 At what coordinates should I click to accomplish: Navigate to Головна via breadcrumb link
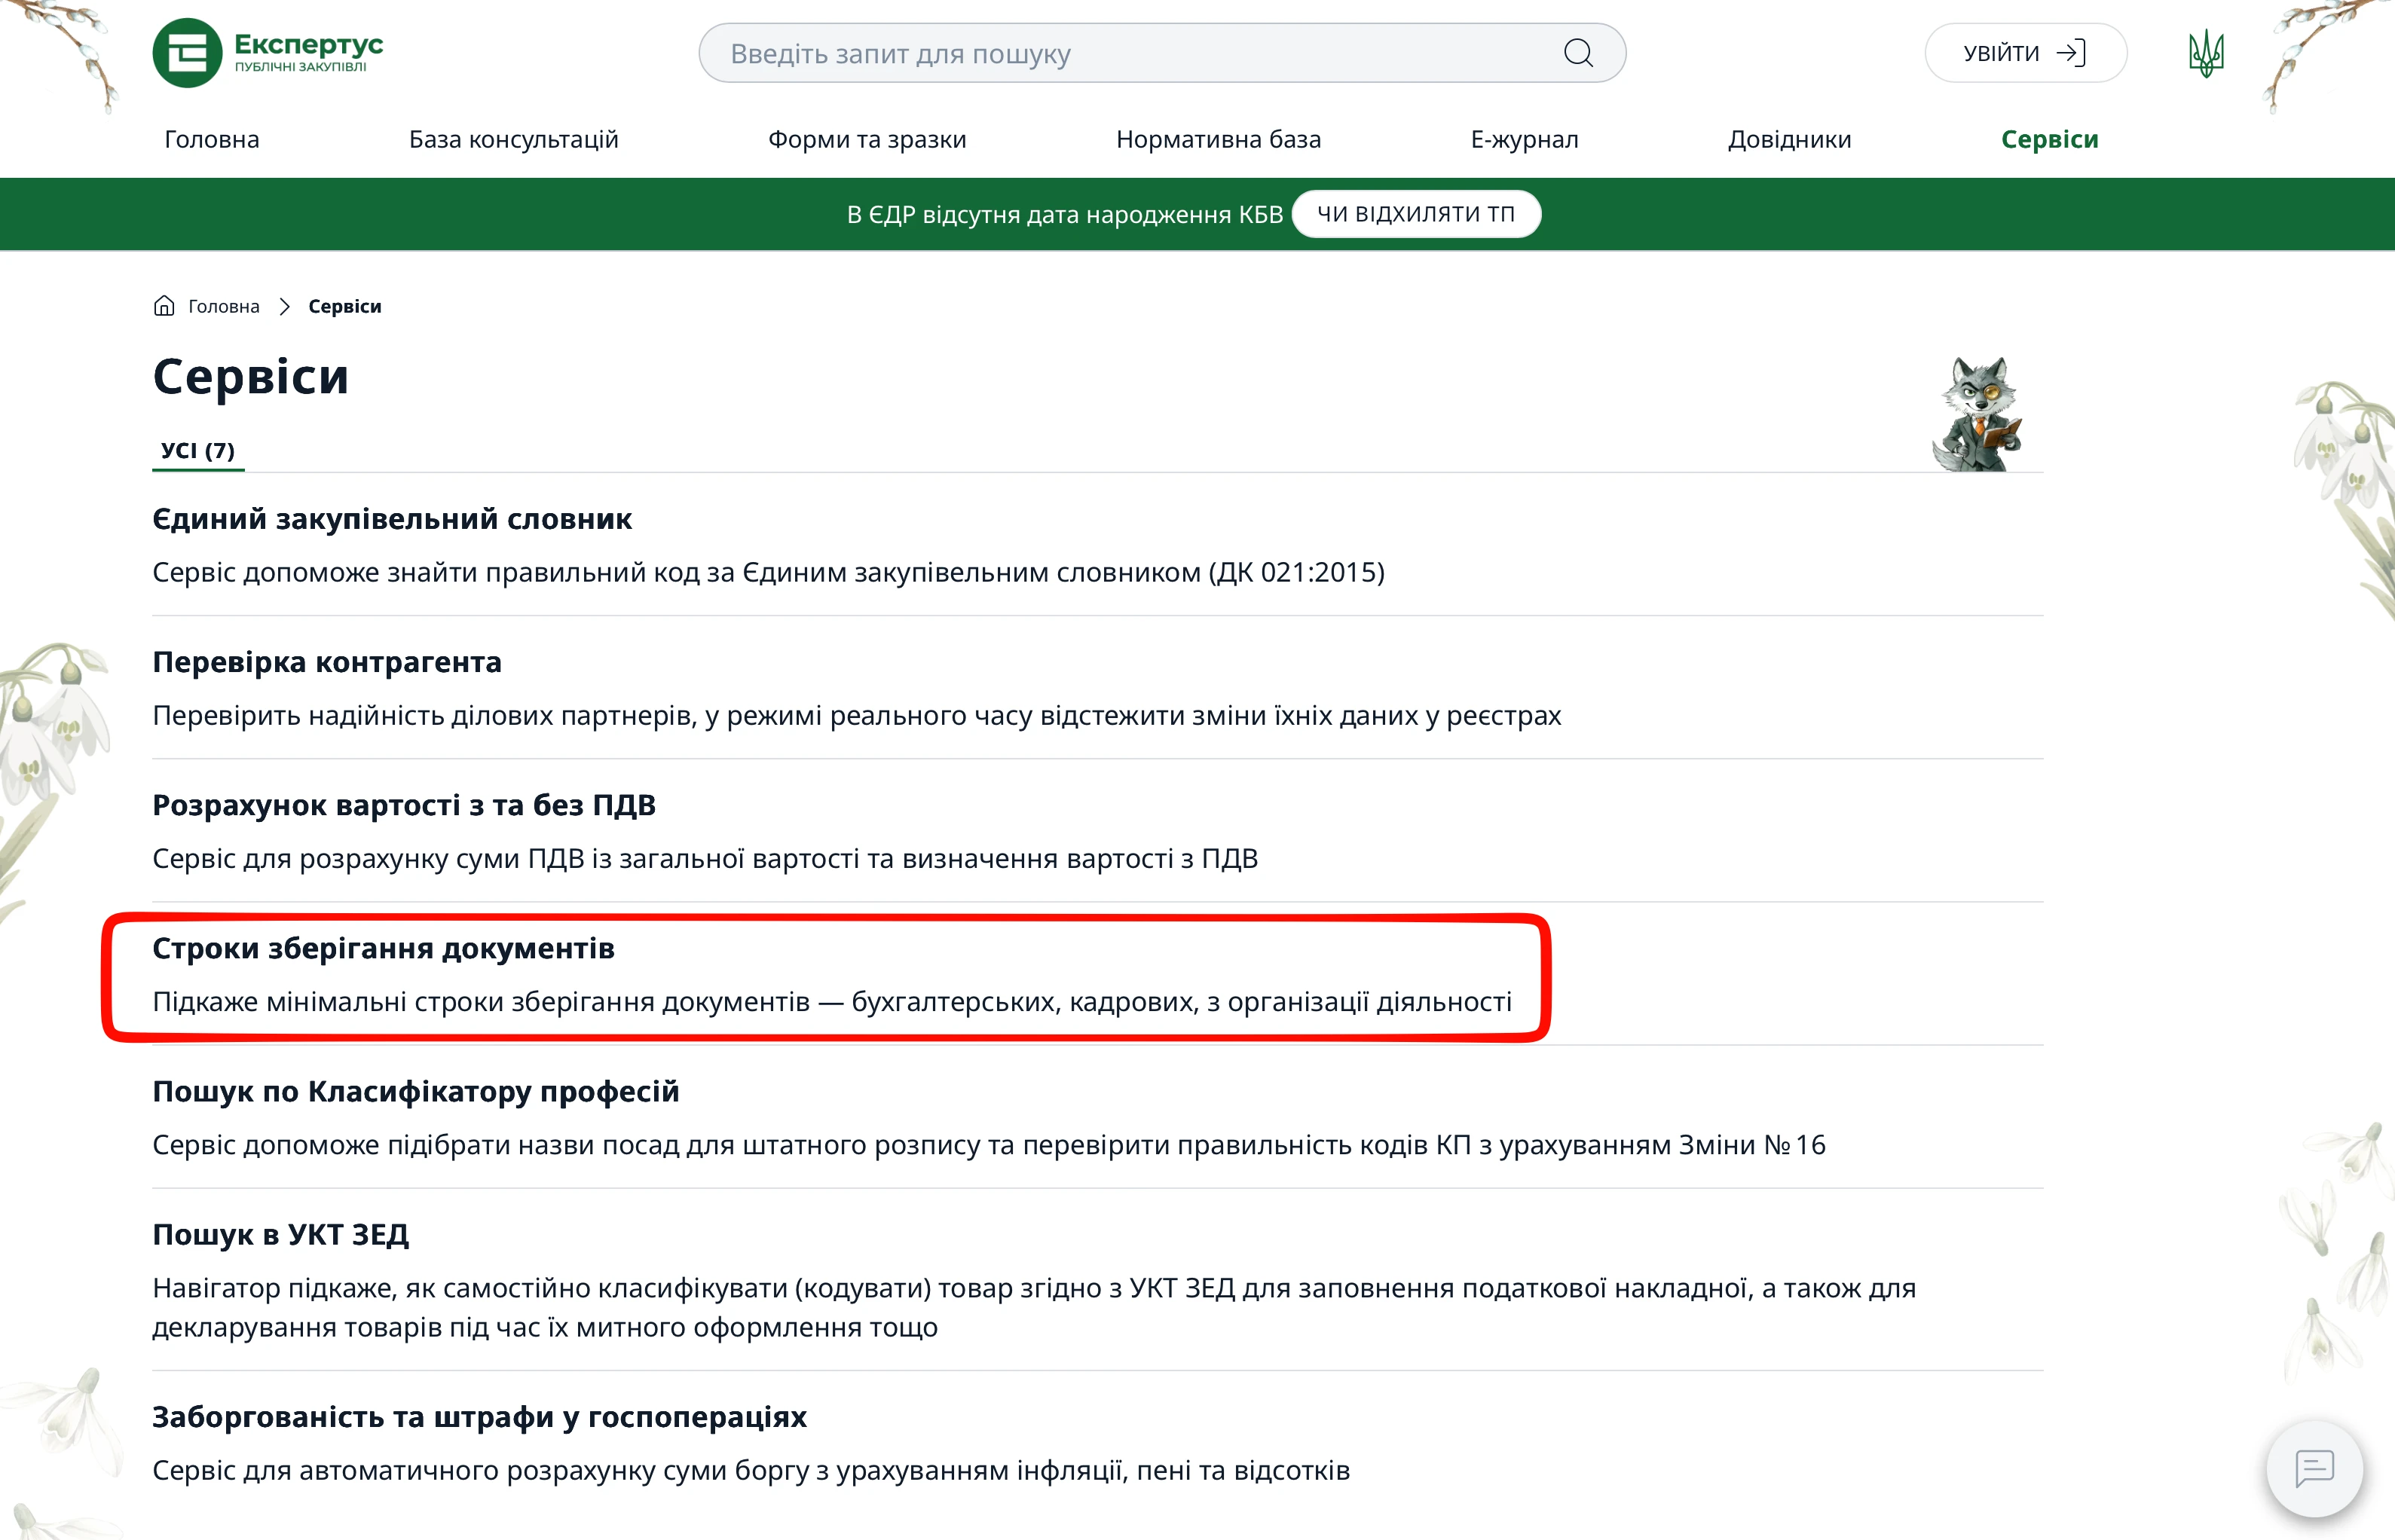pos(222,305)
